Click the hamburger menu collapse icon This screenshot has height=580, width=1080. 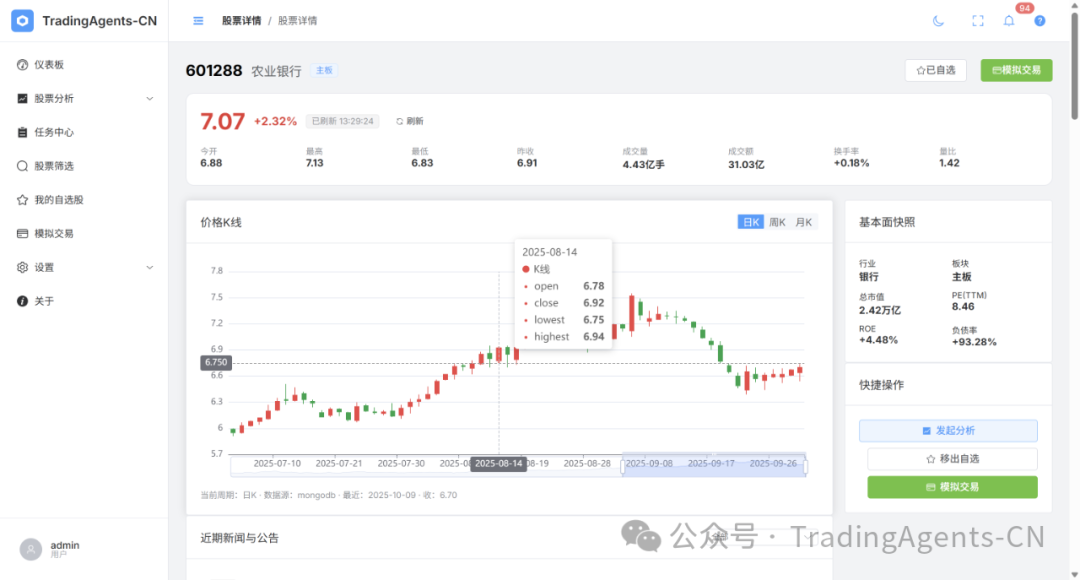198,20
